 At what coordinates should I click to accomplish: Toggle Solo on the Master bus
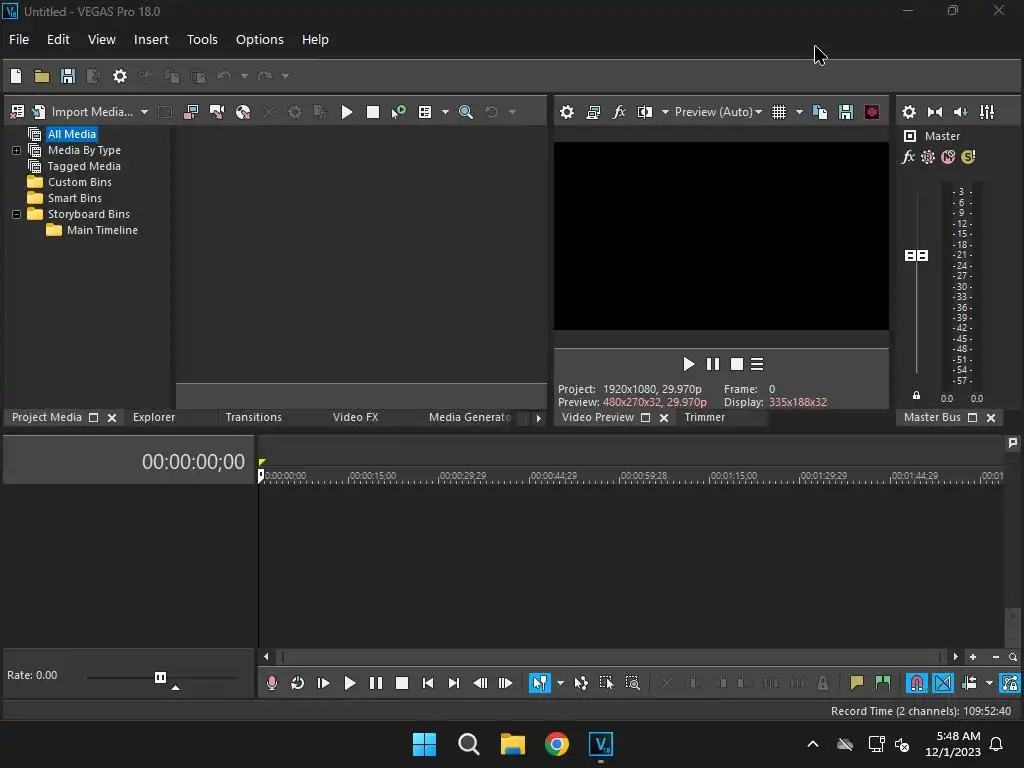coord(968,157)
